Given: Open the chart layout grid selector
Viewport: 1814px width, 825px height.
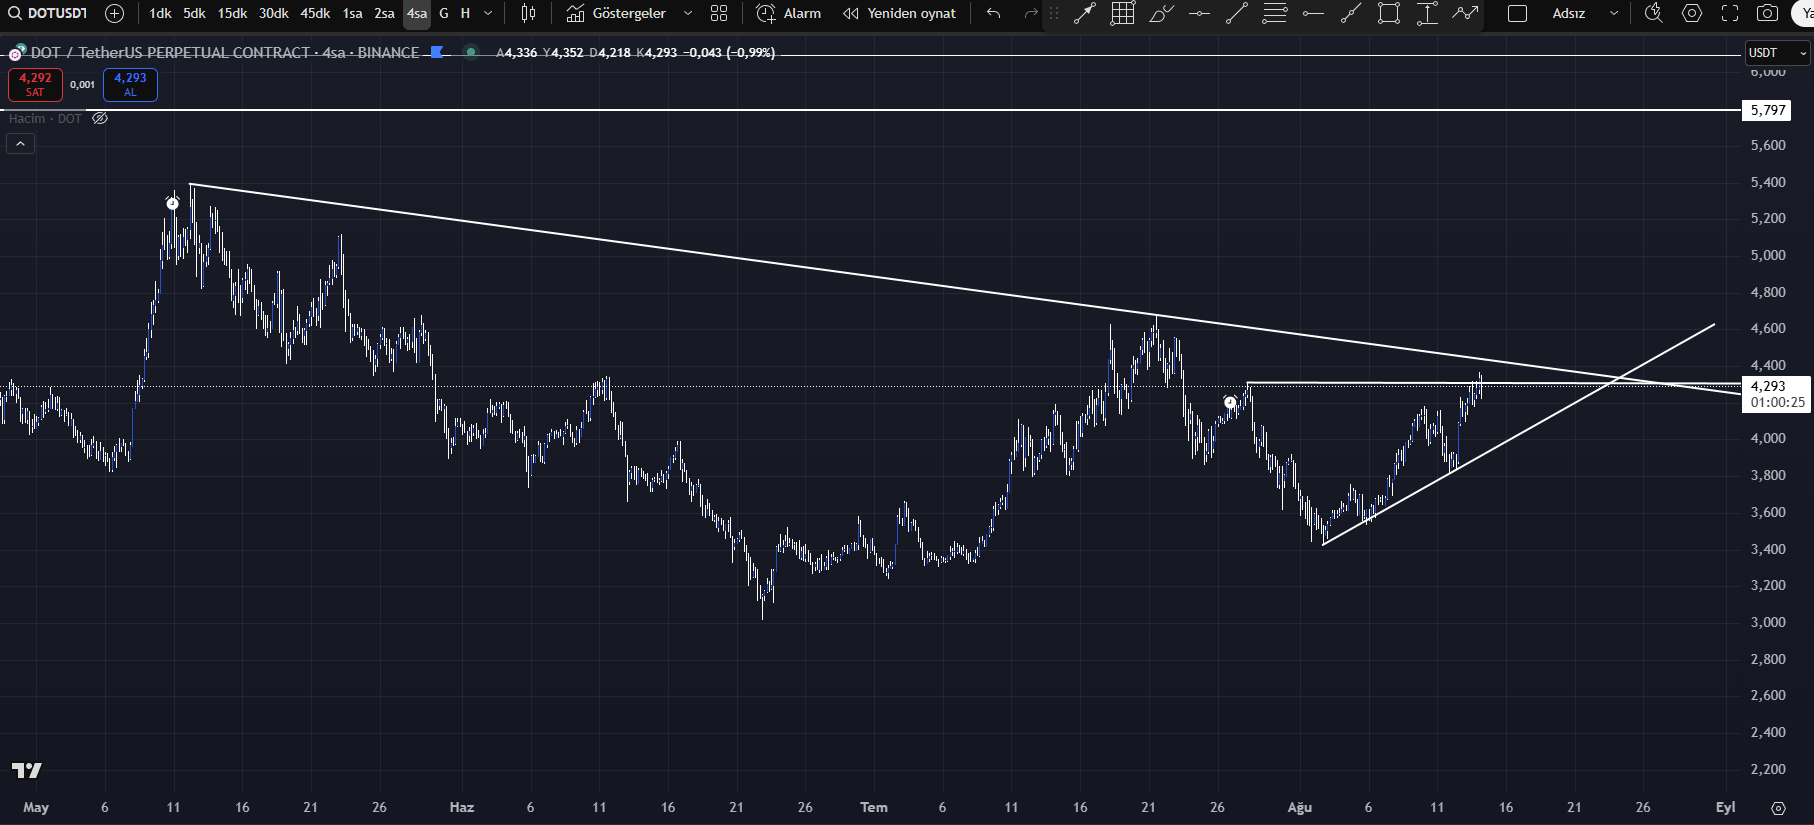Looking at the screenshot, I should pos(719,13).
